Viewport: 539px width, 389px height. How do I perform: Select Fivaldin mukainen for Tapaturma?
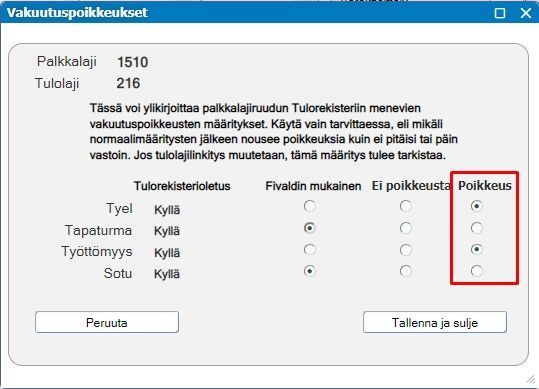coord(310,228)
